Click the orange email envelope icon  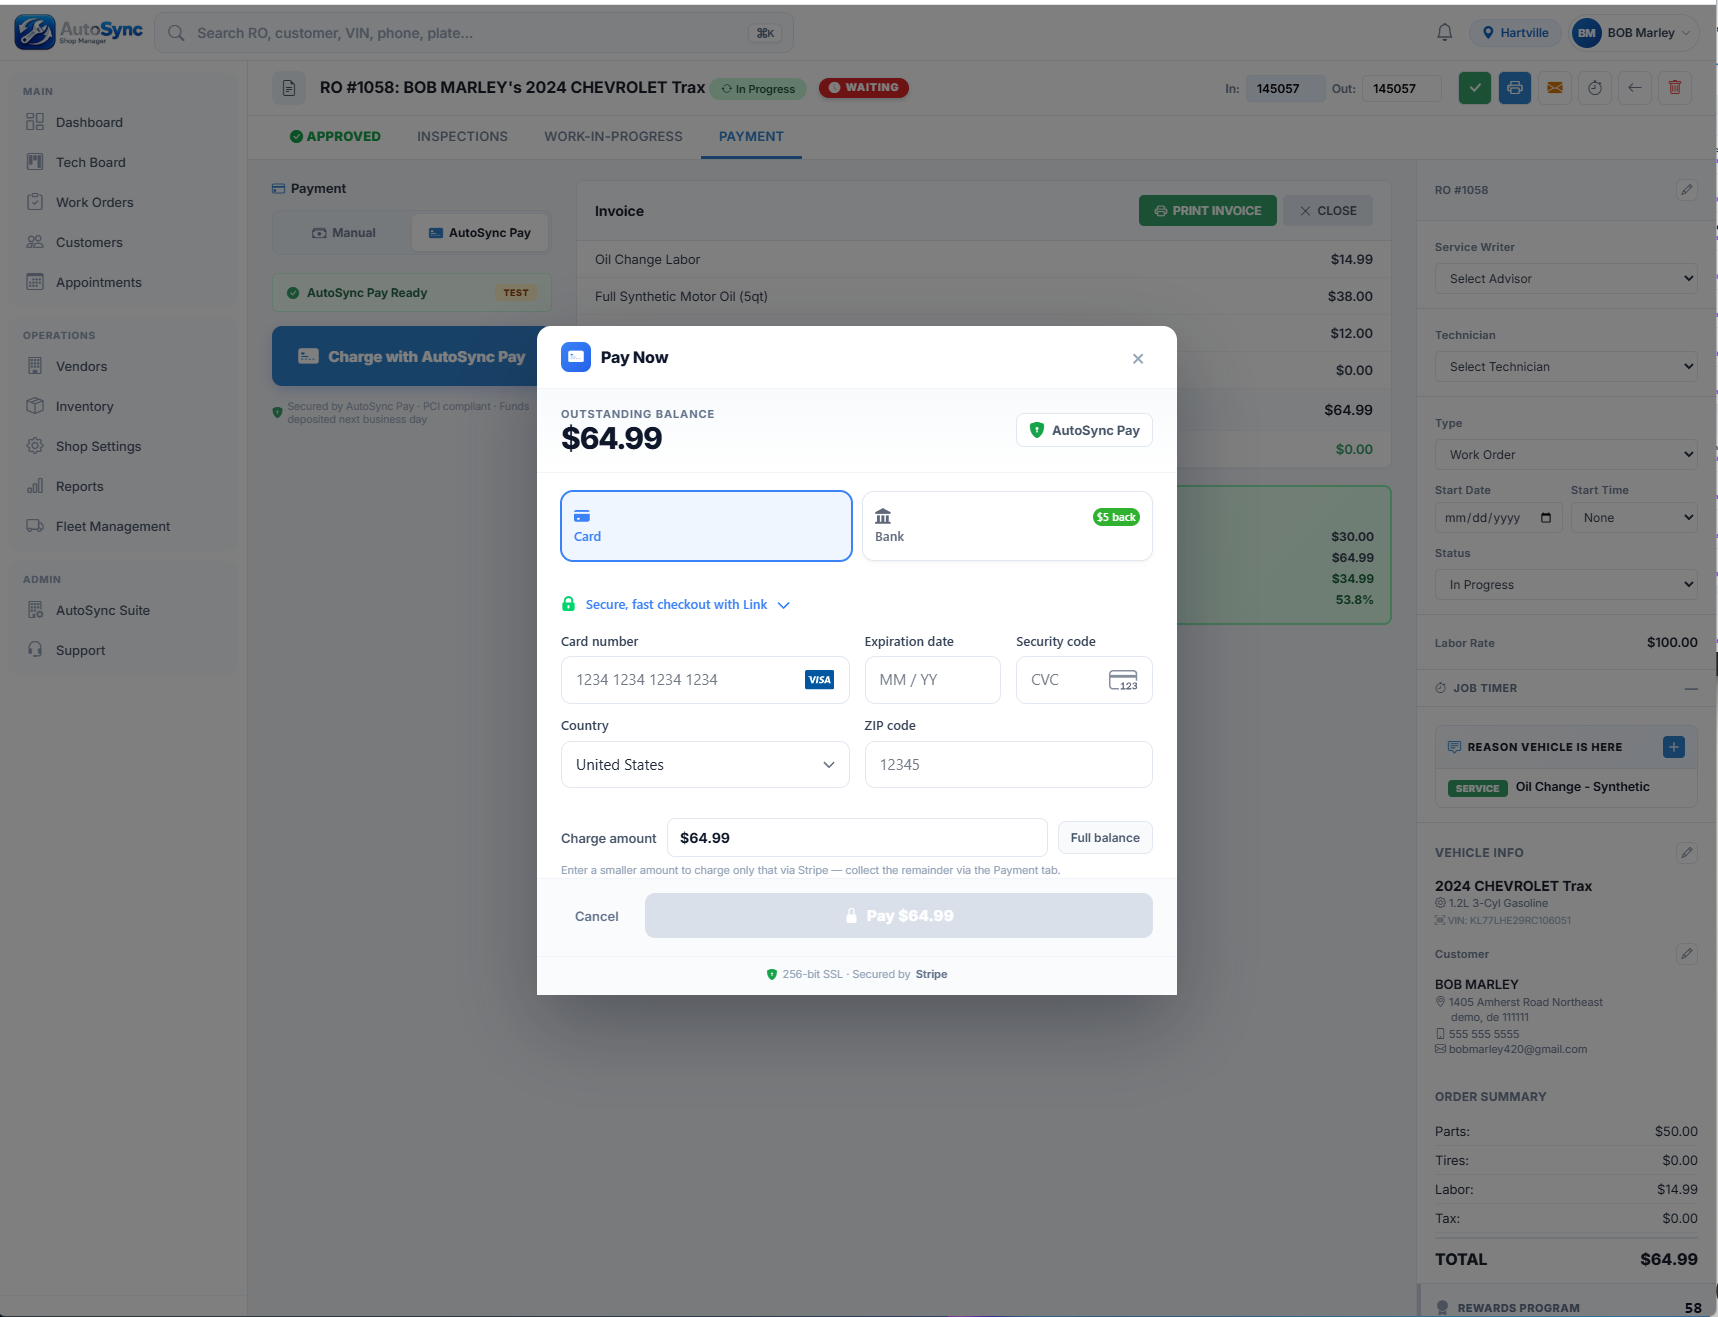[1555, 88]
